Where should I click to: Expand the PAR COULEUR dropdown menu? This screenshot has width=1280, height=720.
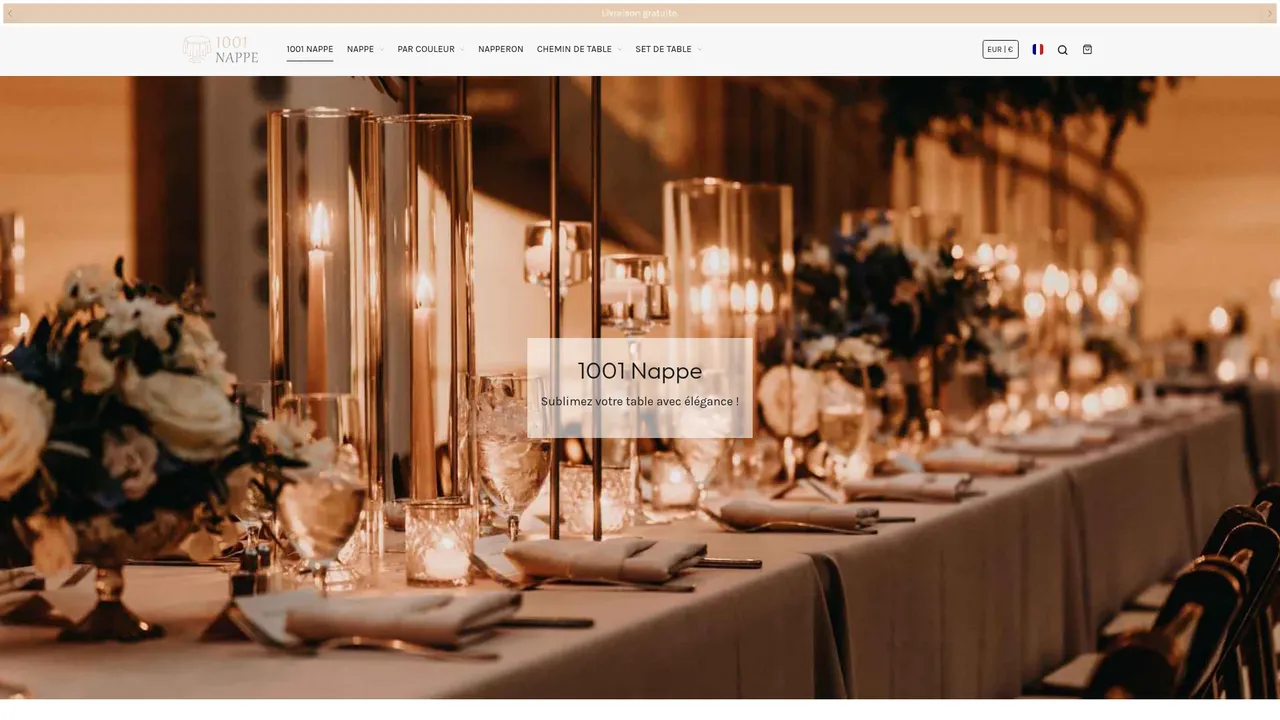pos(431,49)
